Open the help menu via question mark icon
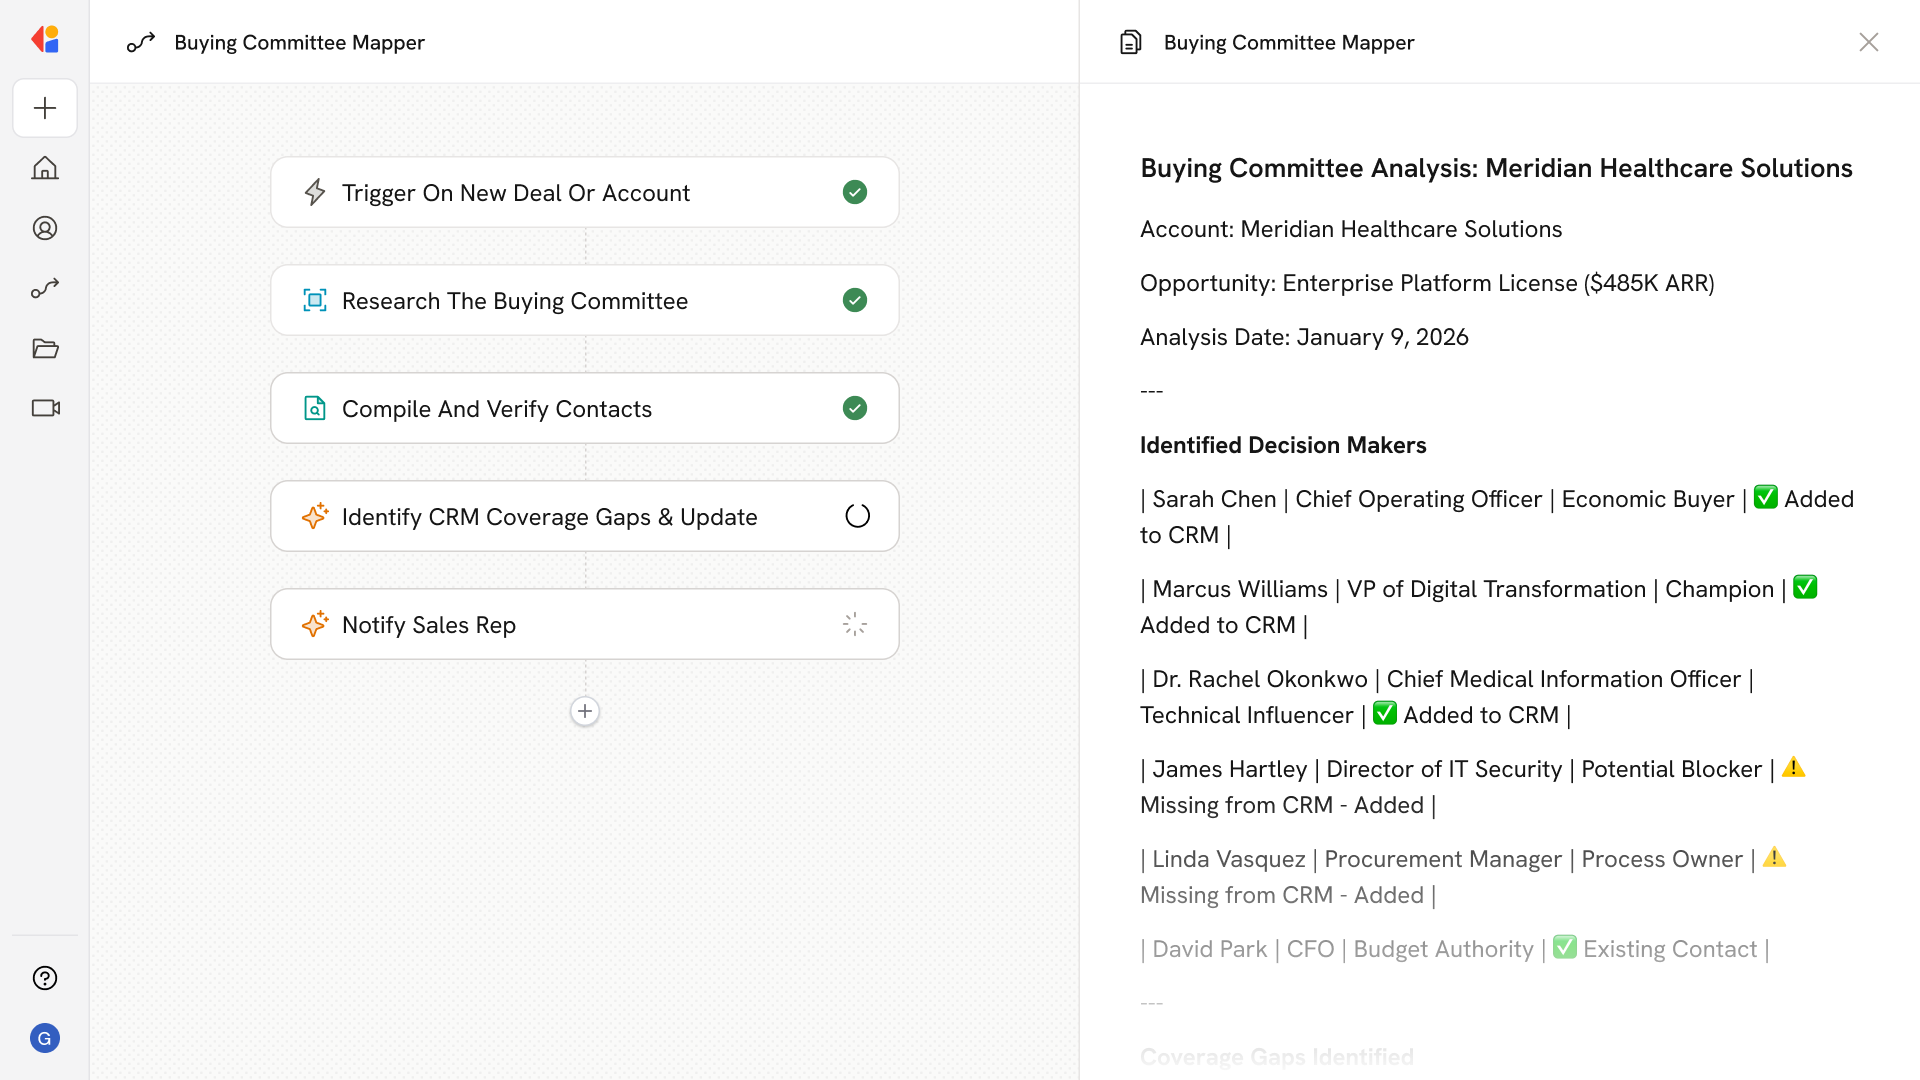The image size is (1920, 1080). [x=45, y=978]
